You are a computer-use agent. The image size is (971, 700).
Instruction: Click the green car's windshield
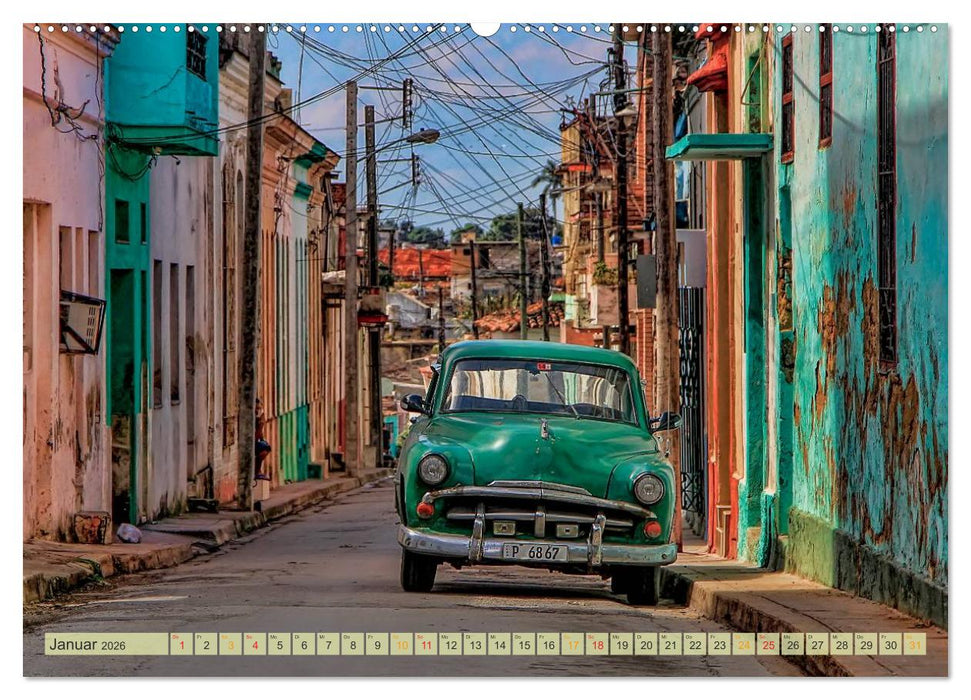(x=539, y=388)
